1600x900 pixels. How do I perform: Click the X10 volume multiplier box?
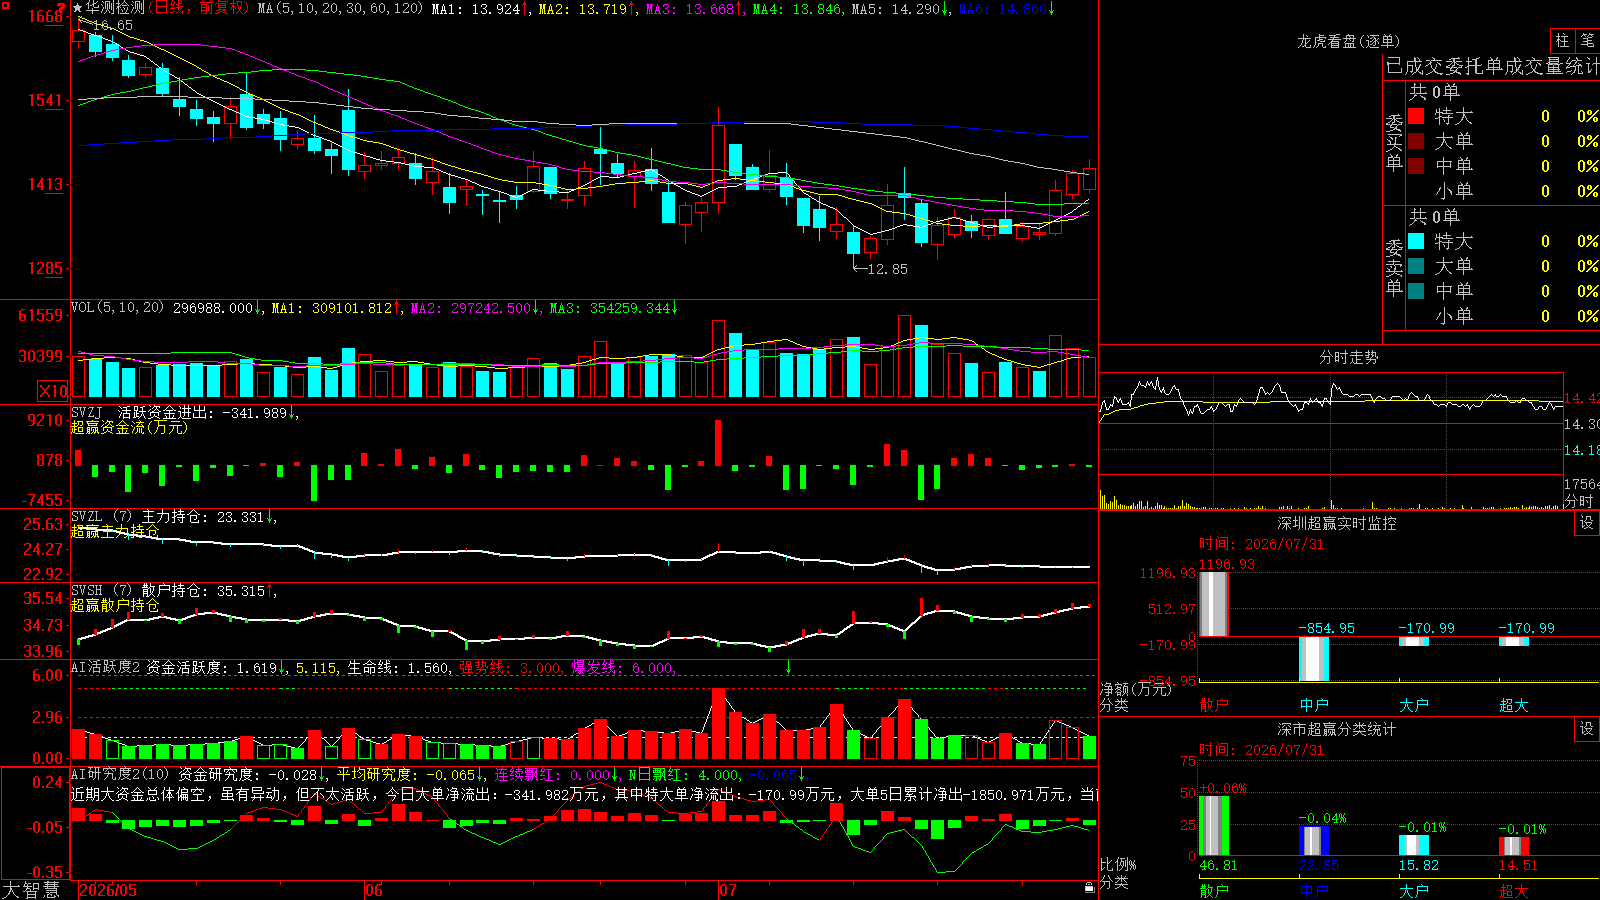click(53, 391)
